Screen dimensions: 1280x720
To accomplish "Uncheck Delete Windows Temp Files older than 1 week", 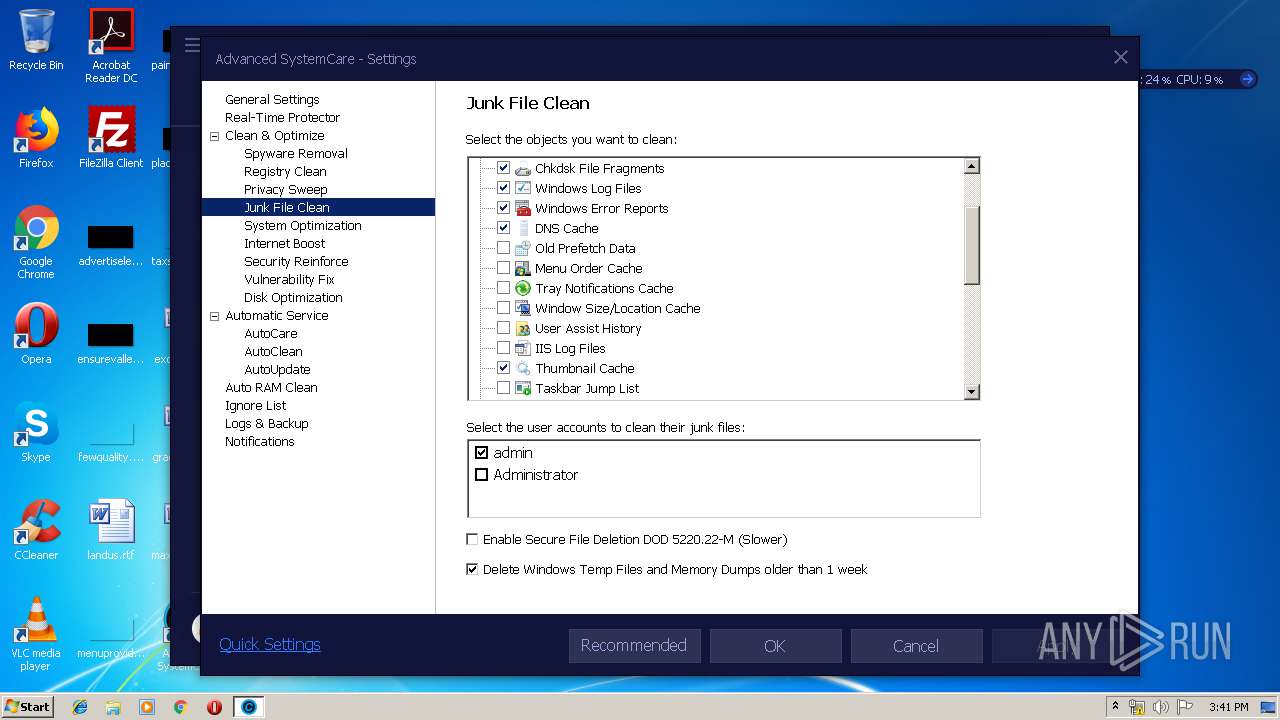I will [x=472, y=570].
